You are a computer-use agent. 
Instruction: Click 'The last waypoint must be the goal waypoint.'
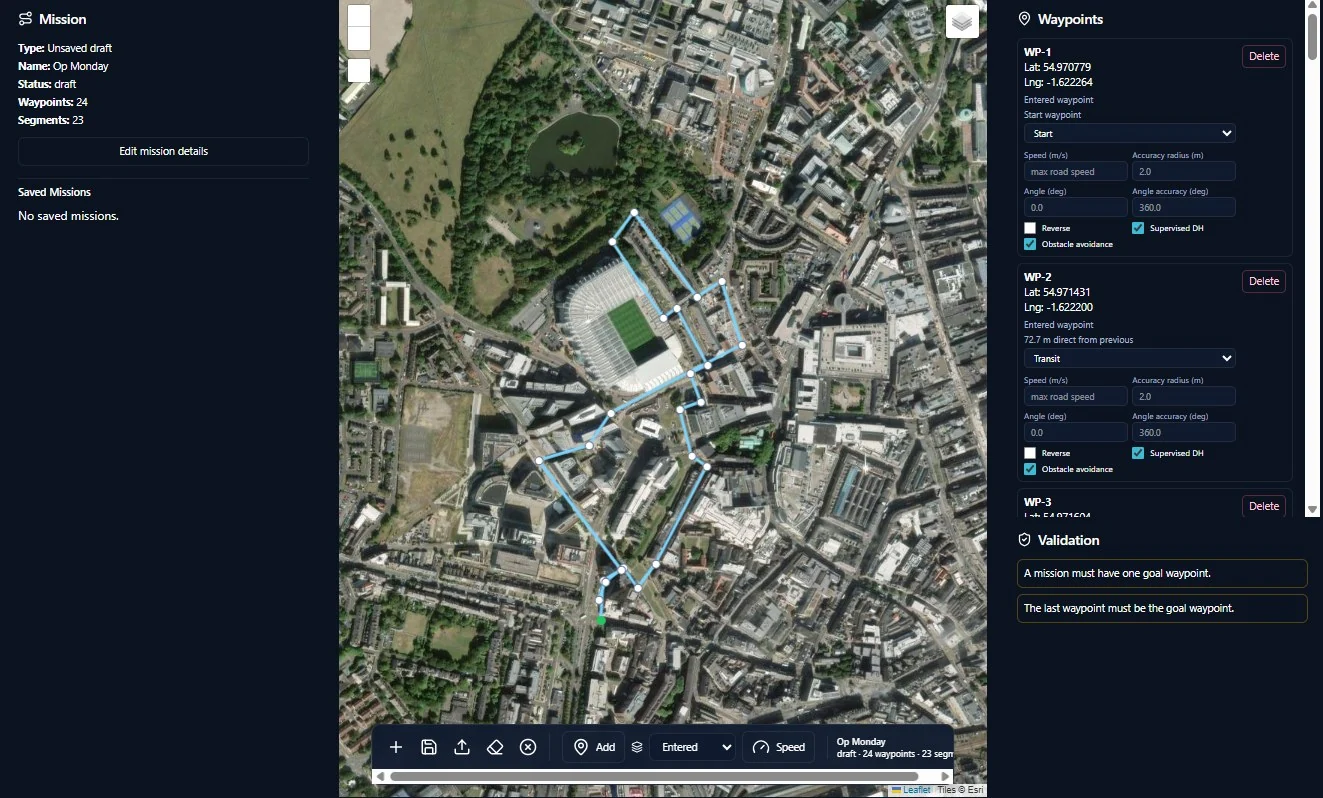pos(1162,608)
